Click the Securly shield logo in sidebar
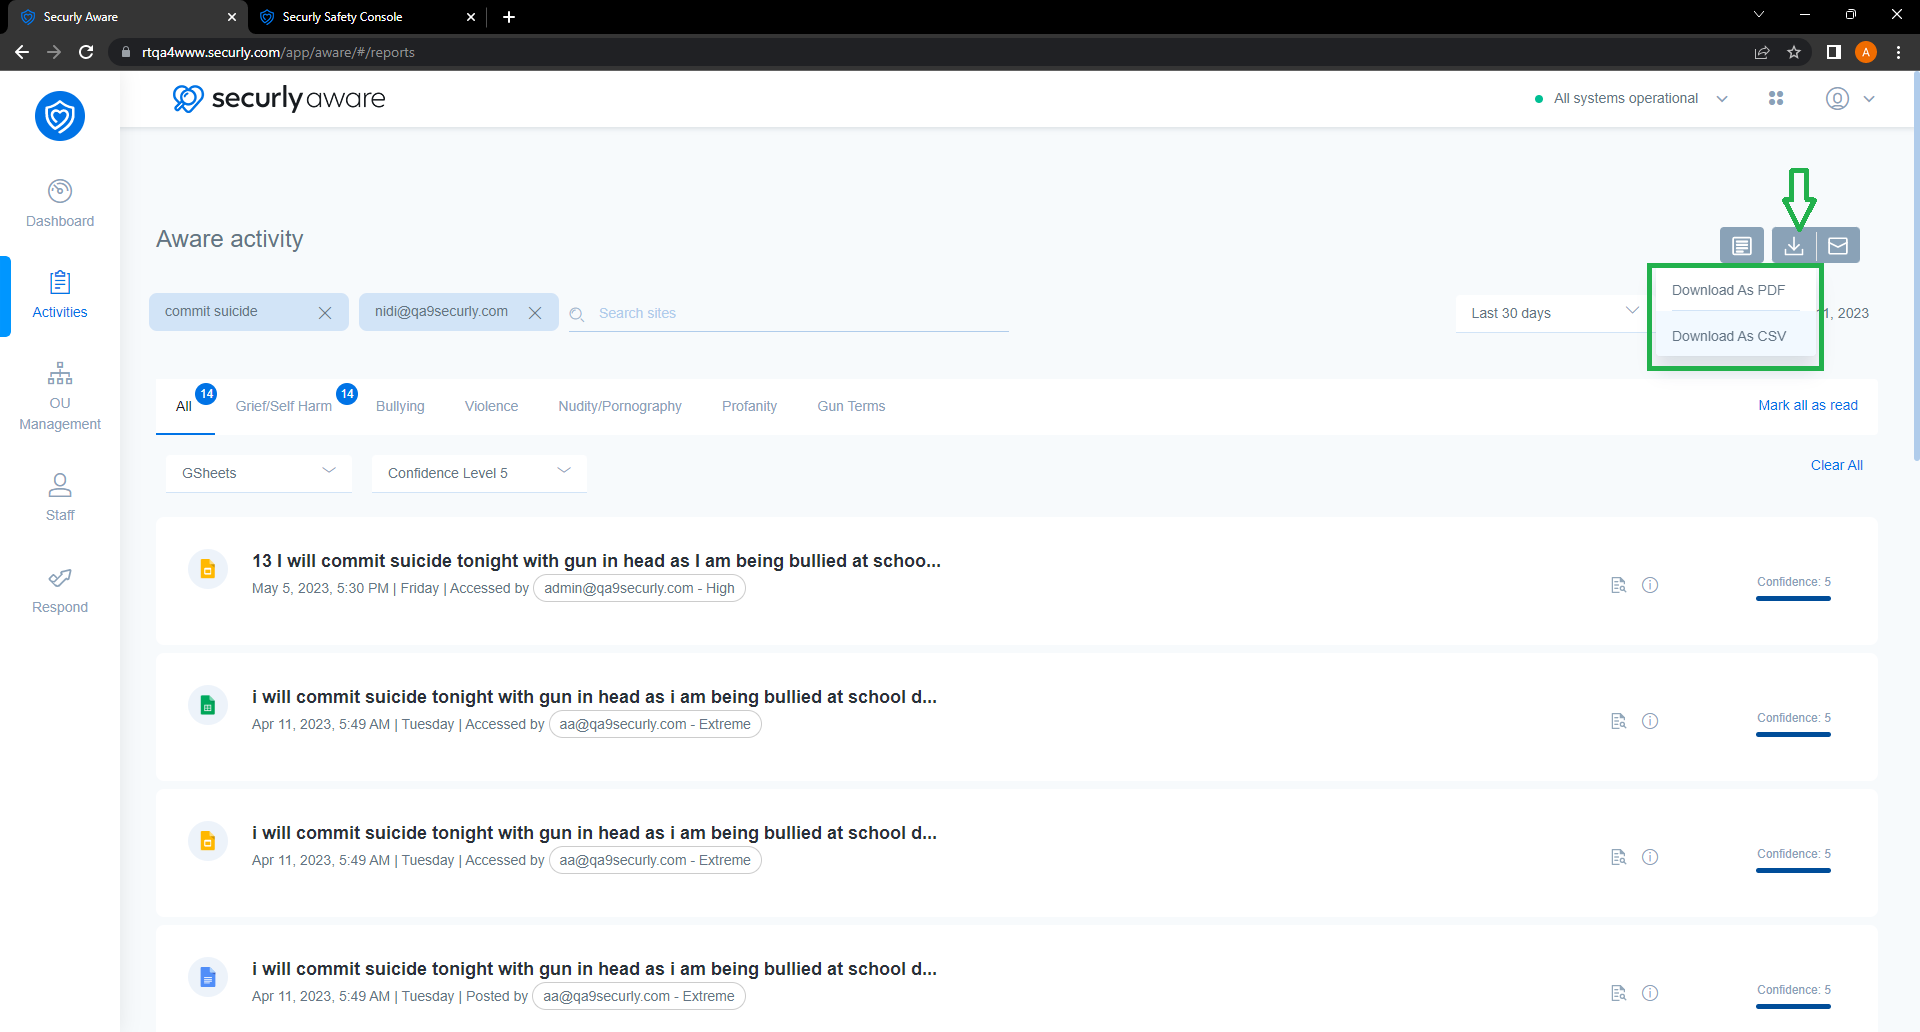1920x1032 pixels. coord(60,116)
